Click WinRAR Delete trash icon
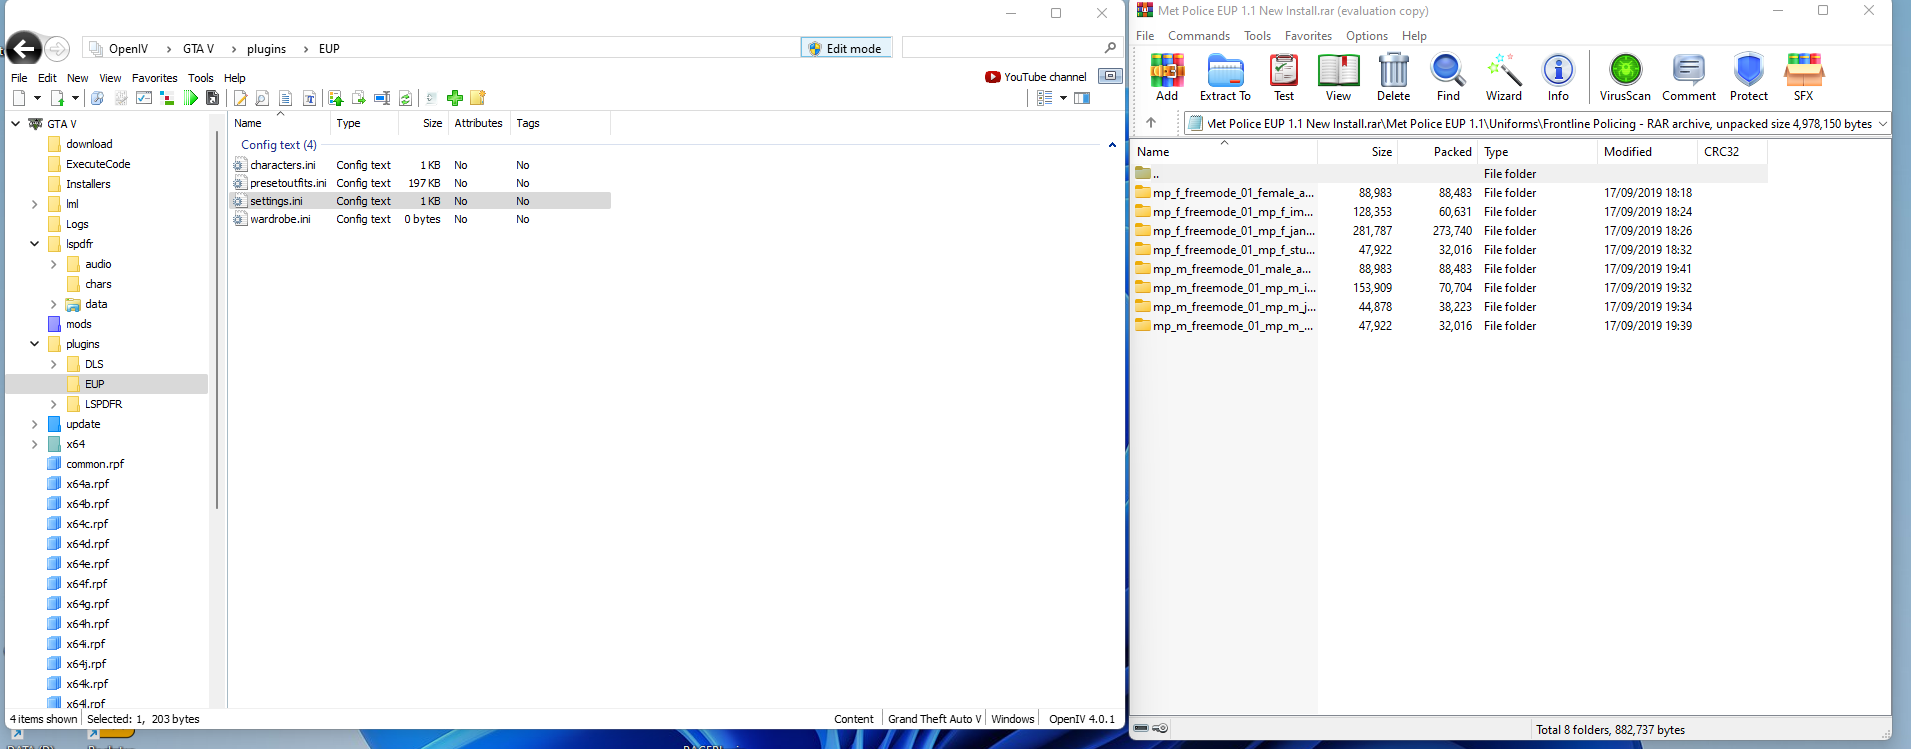 point(1393,77)
